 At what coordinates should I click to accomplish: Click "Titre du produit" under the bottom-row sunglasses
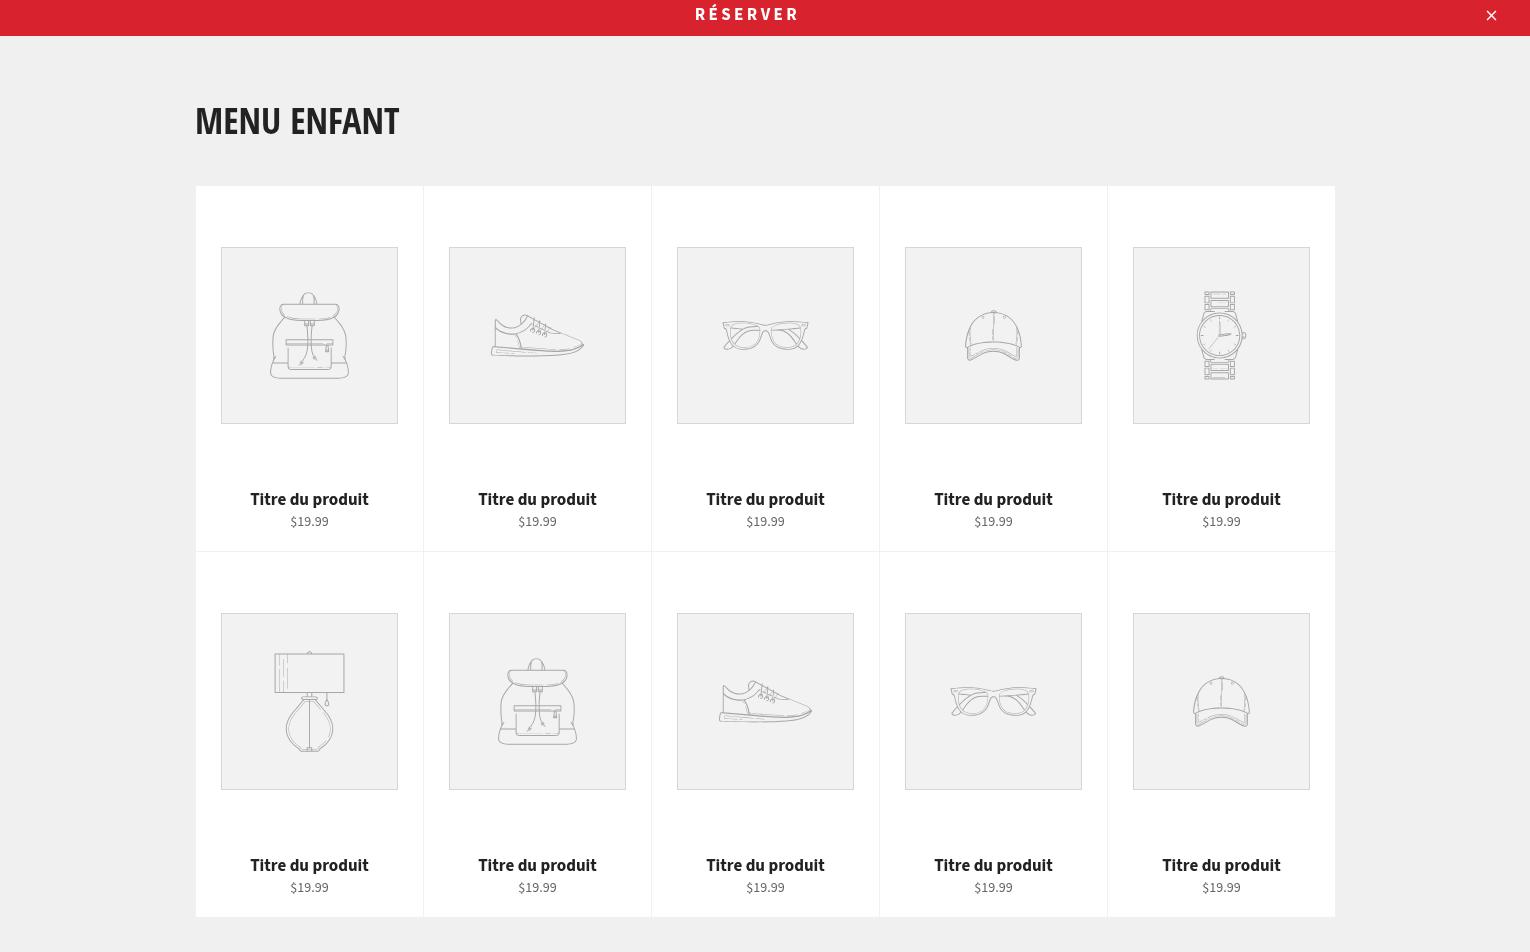(993, 865)
